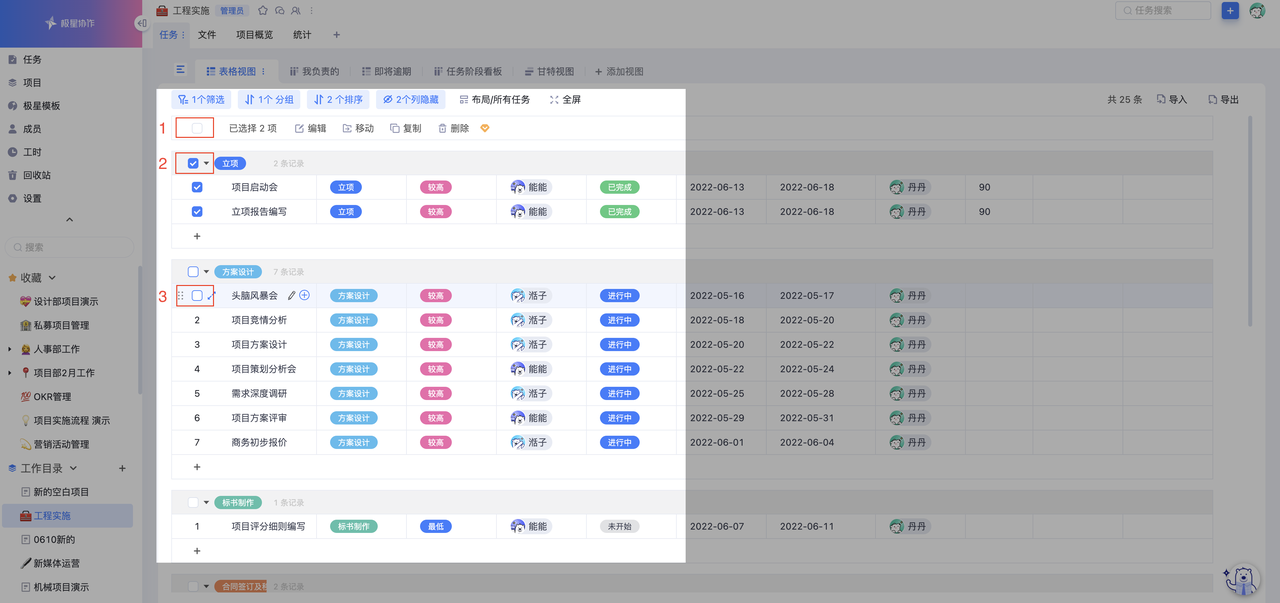Image resolution: width=1280 pixels, height=603 pixels.
Task: Open the 1个 分组 grouping button
Action: click(x=270, y=100)
